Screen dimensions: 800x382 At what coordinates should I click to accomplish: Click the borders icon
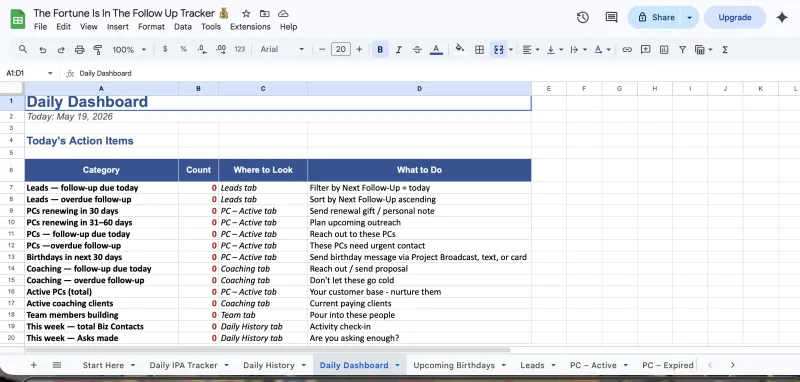(x=479, y=49)
